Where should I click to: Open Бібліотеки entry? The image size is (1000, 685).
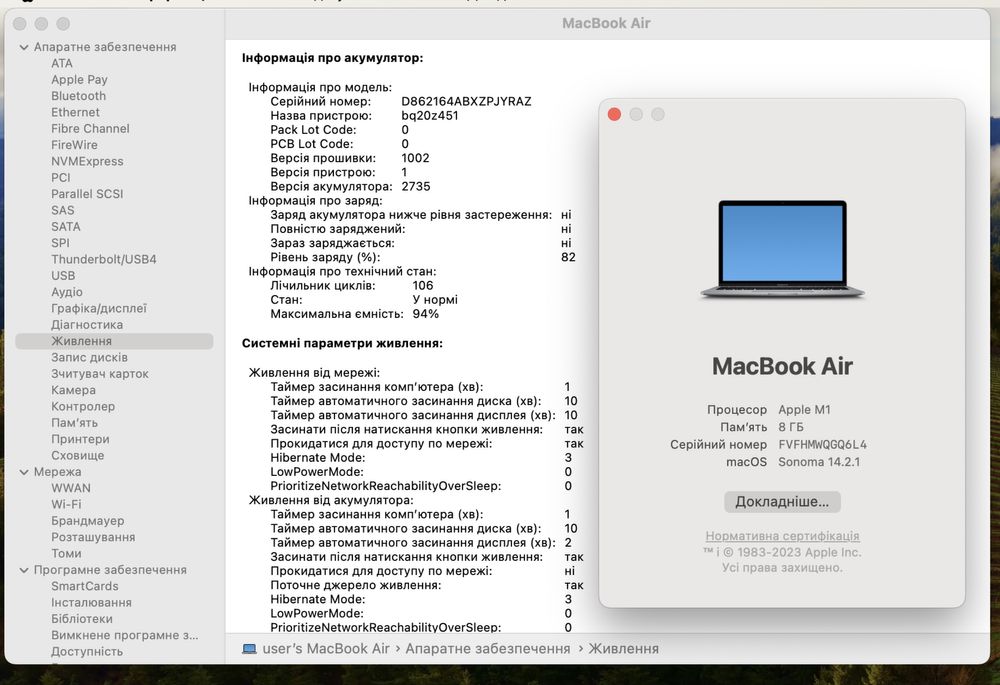(82, 619)
